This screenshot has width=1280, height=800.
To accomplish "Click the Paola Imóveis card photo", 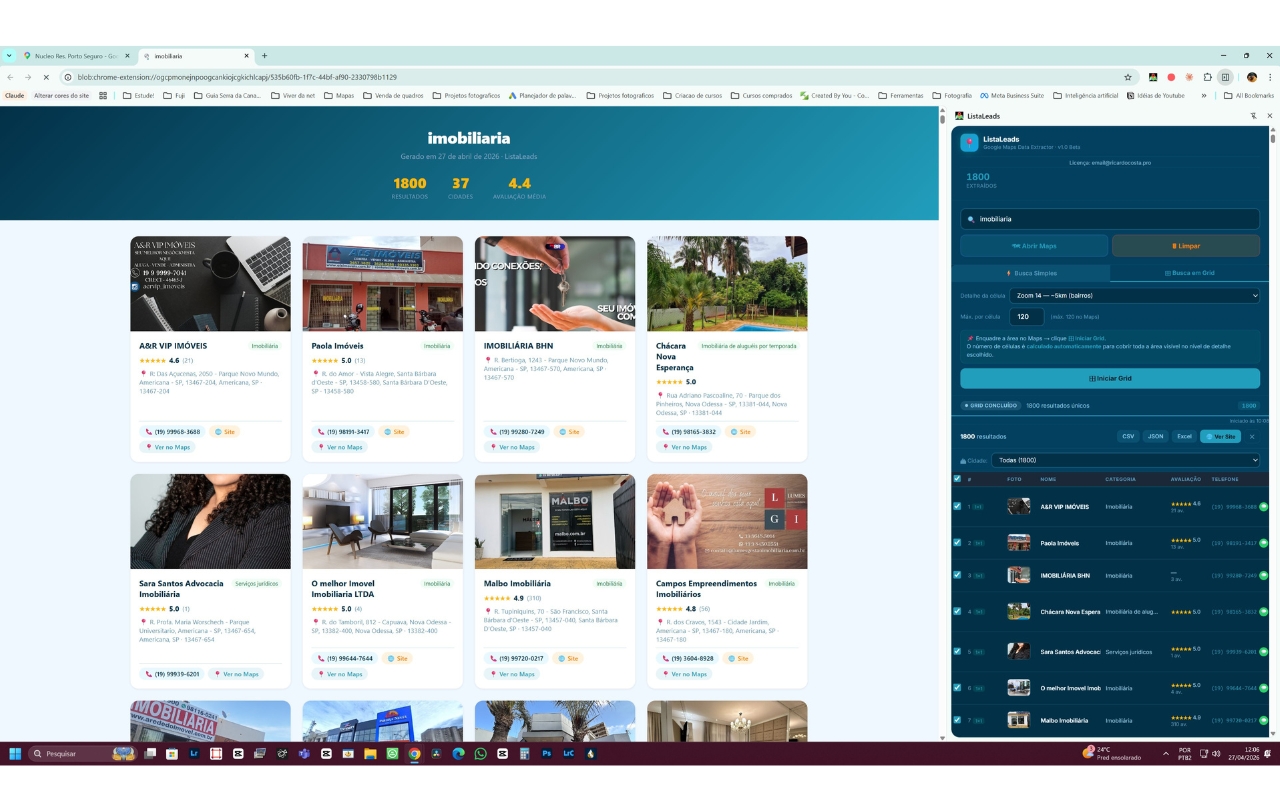I will pos(383,284).
